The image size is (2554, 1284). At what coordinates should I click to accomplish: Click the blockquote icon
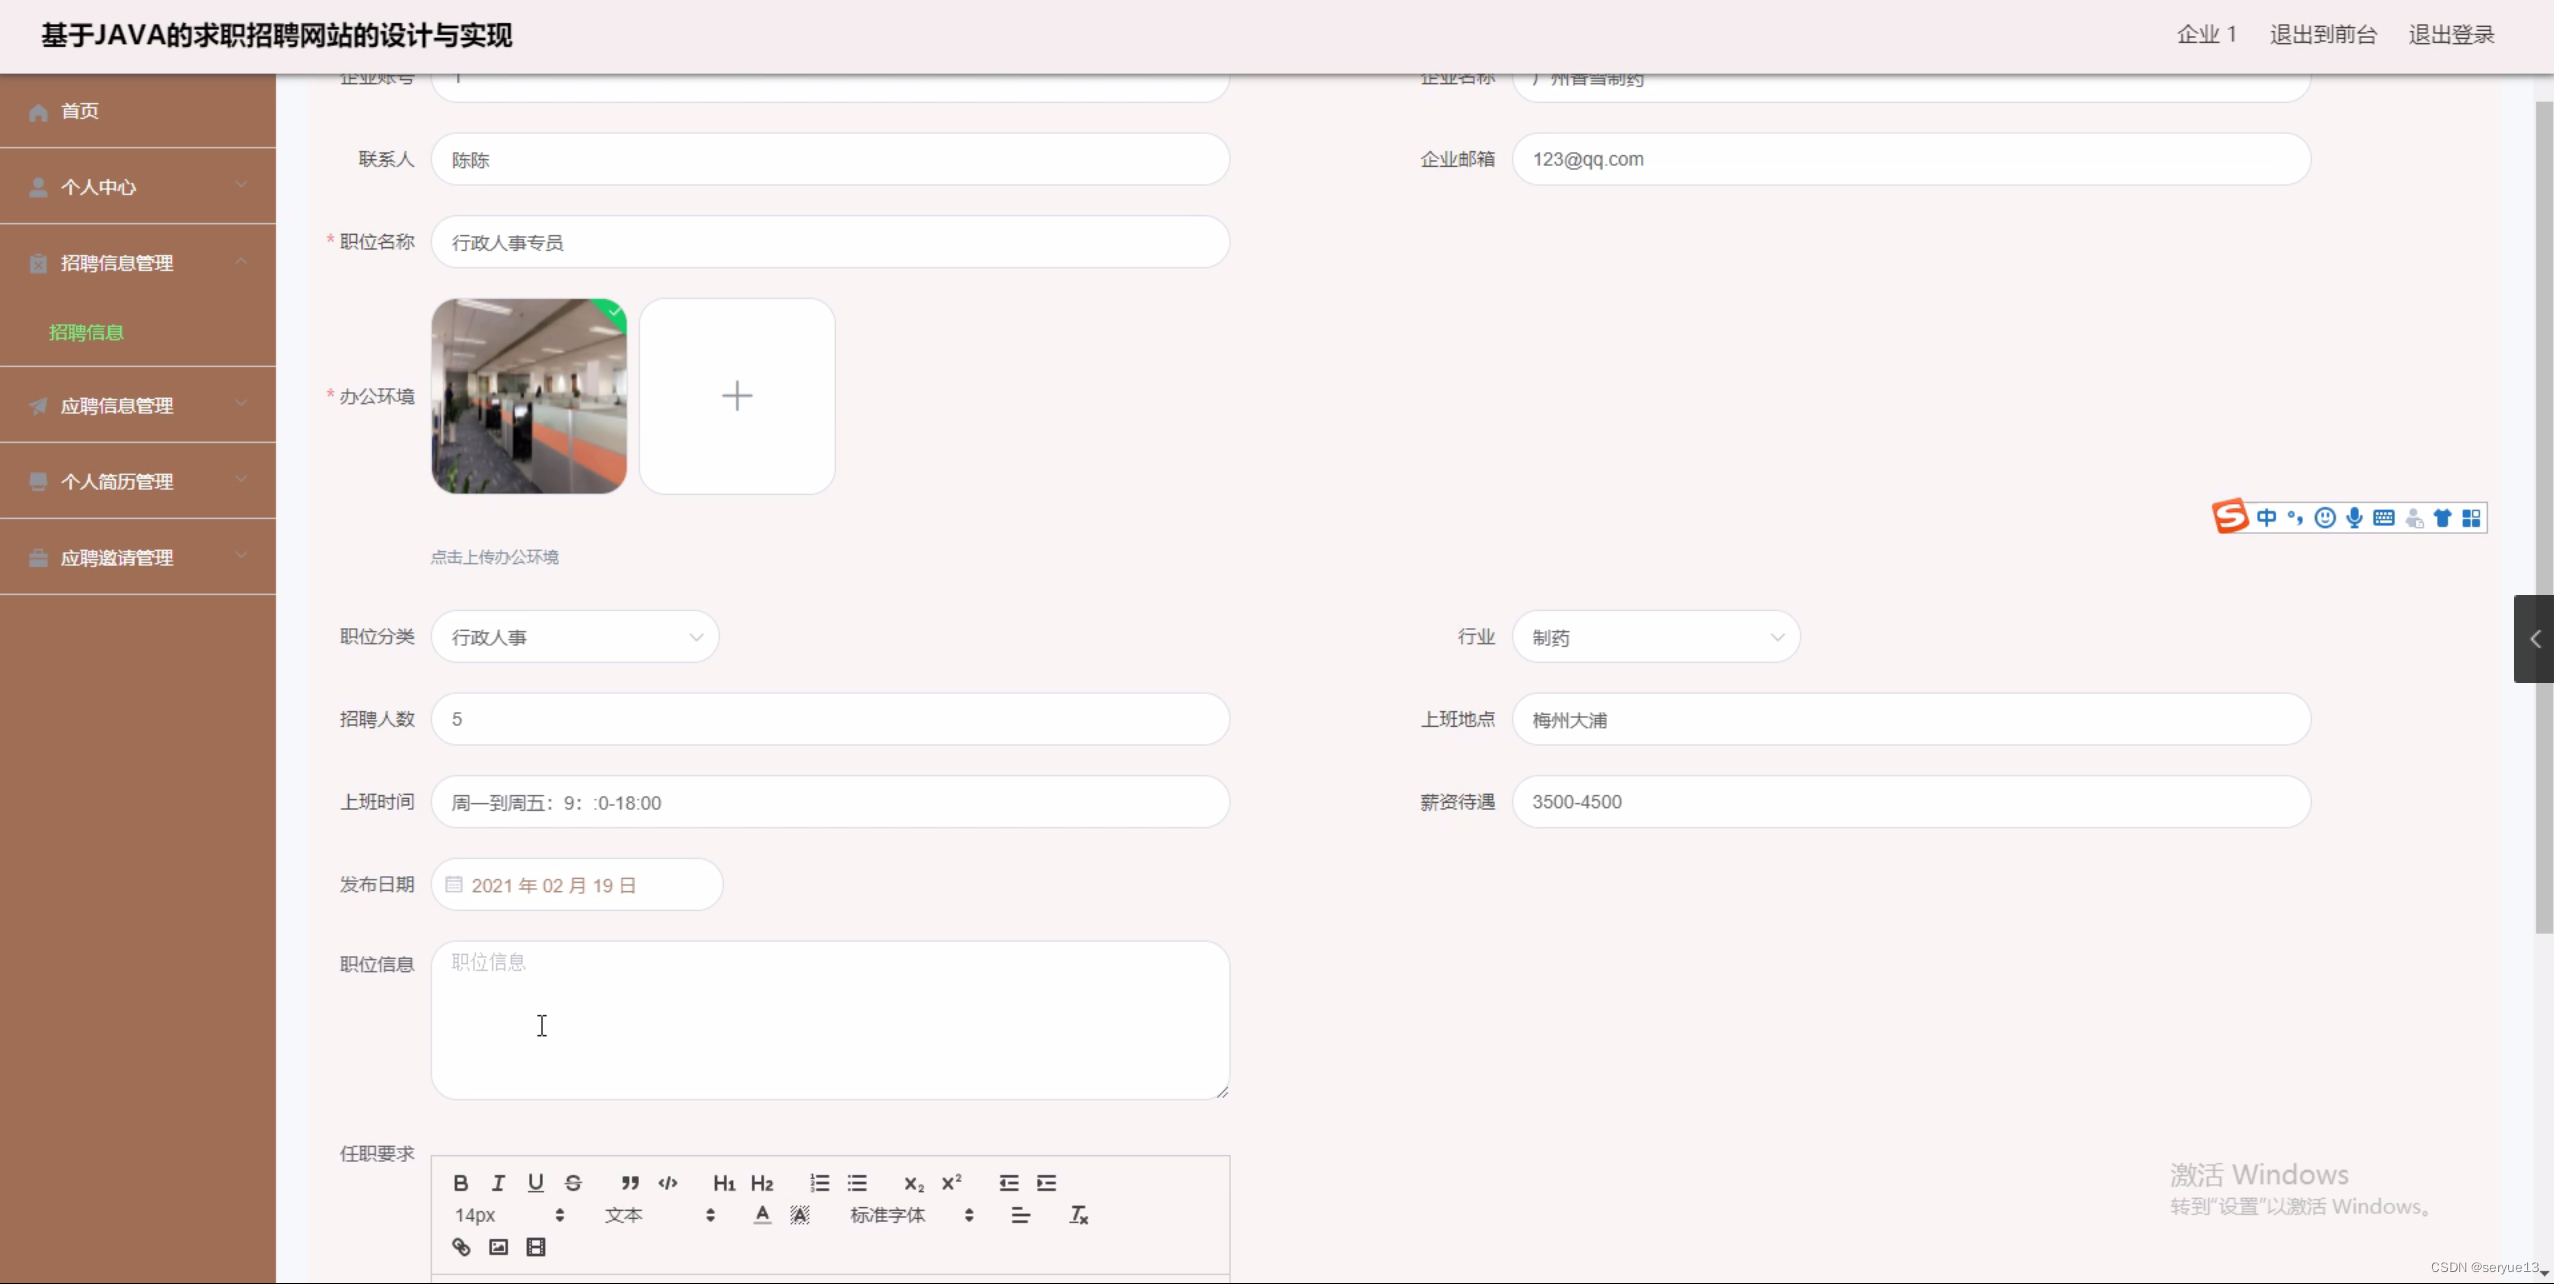(630, 1183)
